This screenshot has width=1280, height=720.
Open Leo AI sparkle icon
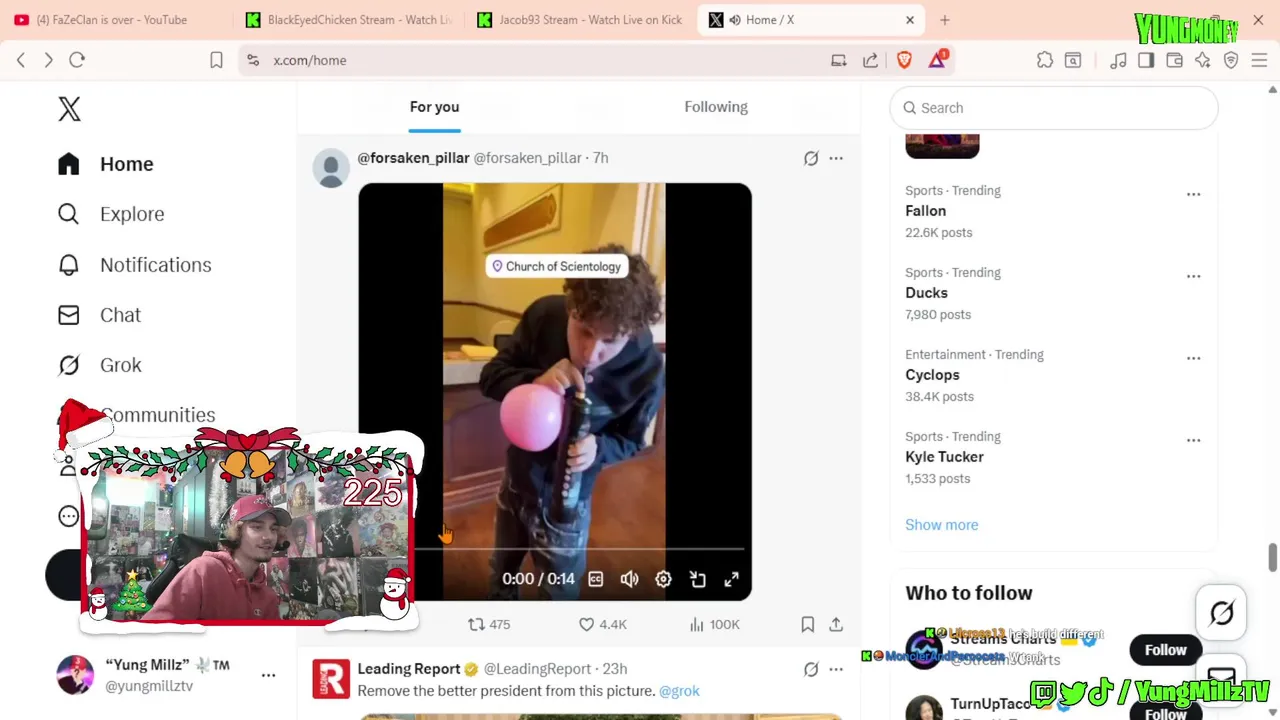coord(1203,60)
